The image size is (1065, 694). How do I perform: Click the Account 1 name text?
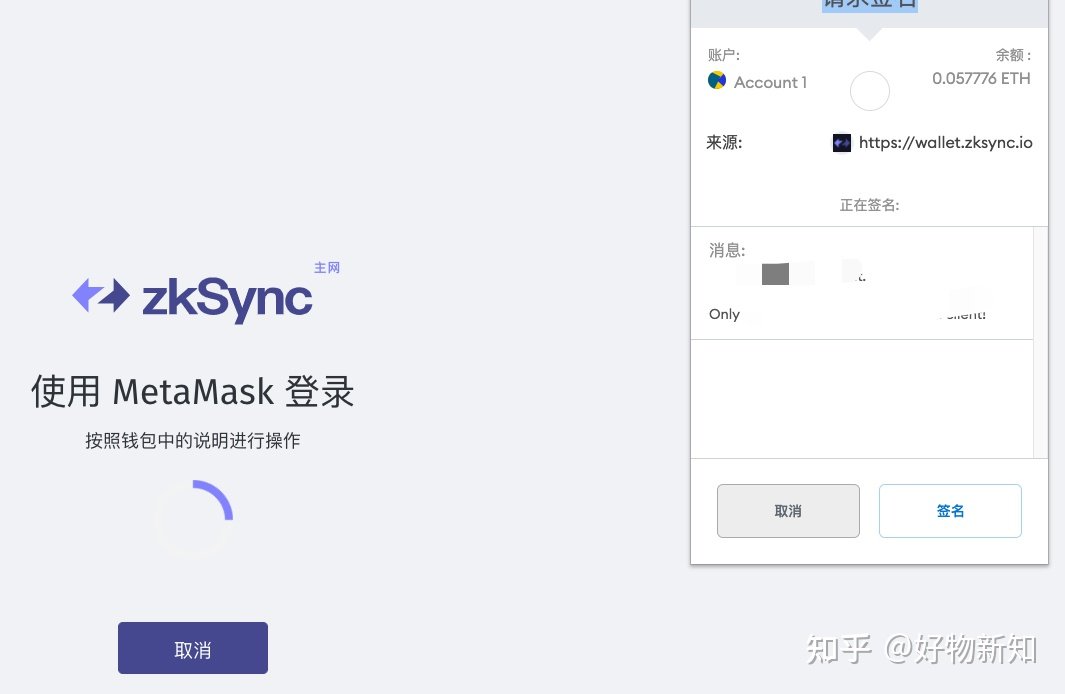[x=770, y=82]
